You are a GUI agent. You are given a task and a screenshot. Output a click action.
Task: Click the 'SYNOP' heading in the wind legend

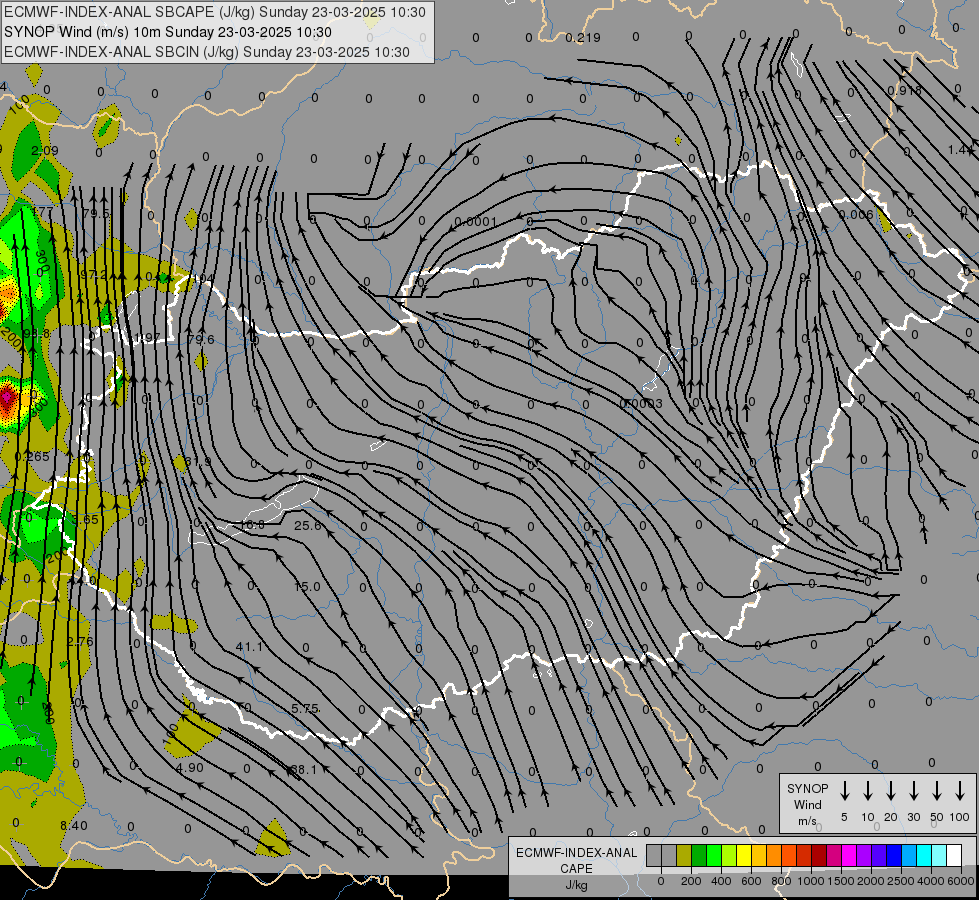coord(807,788)
